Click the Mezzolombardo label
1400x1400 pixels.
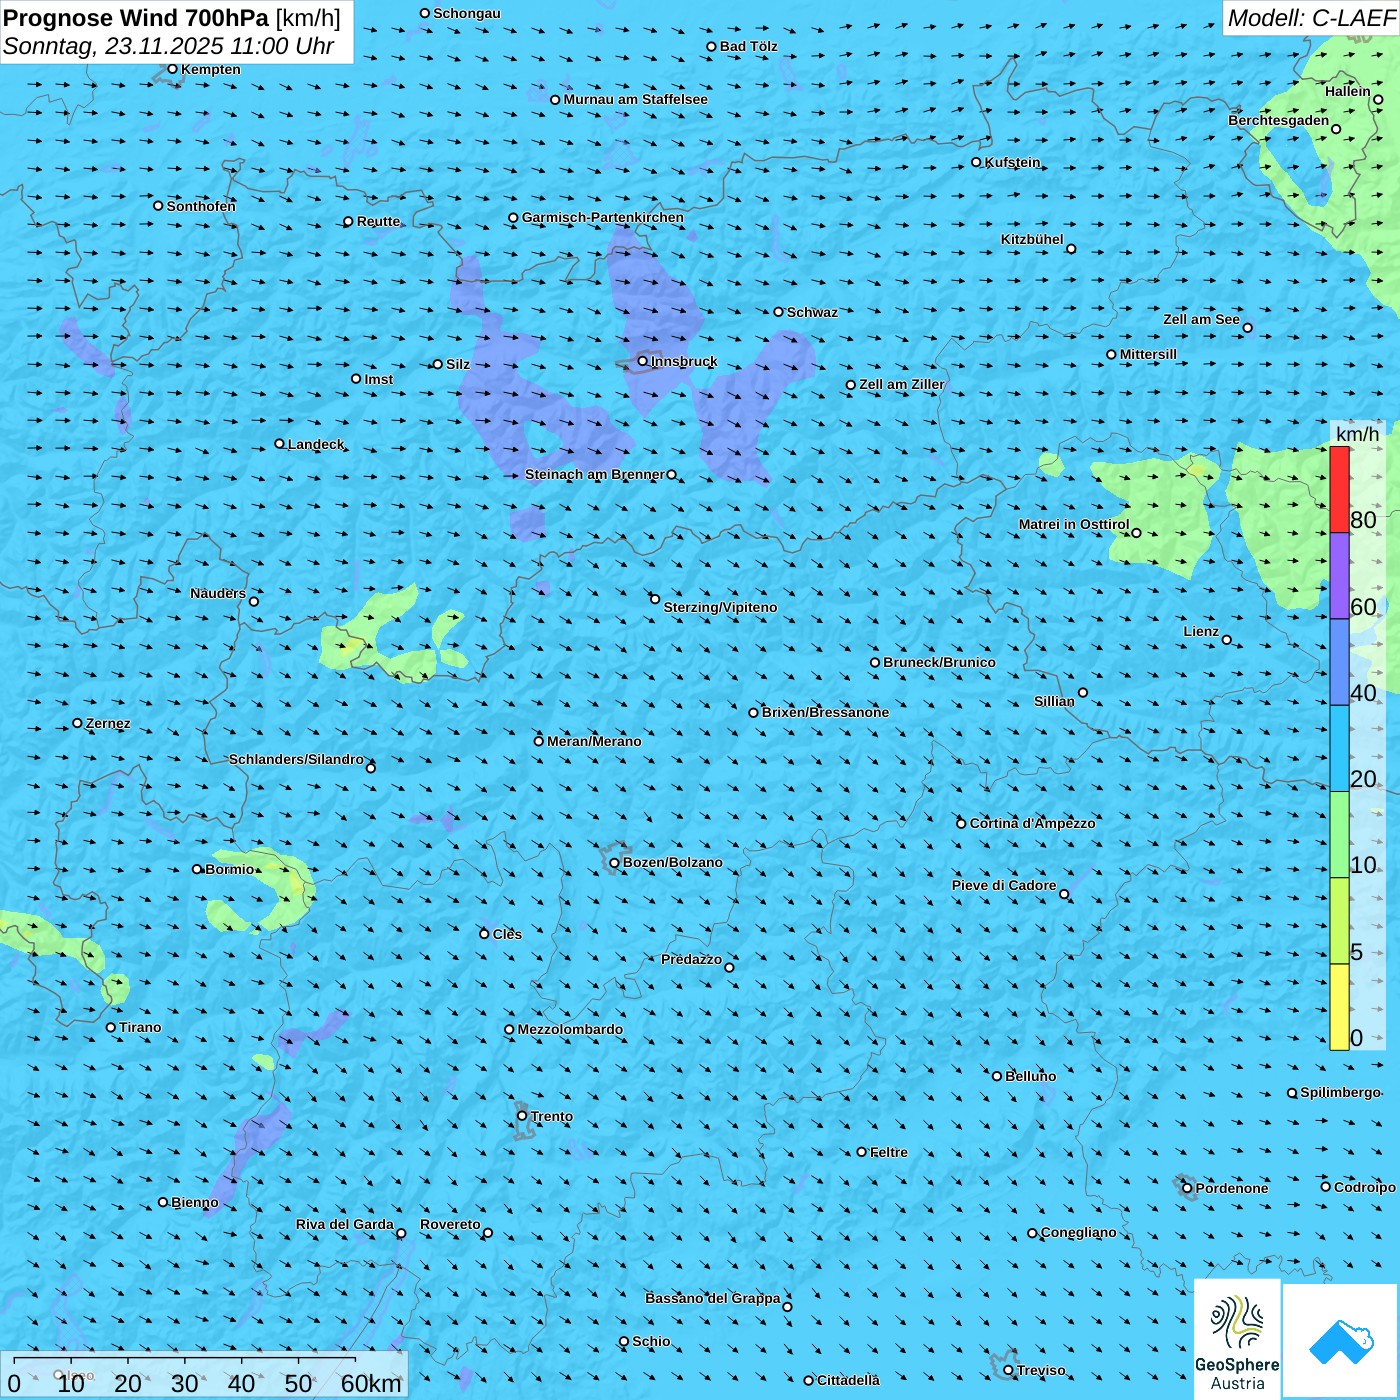coord(570,1029)
